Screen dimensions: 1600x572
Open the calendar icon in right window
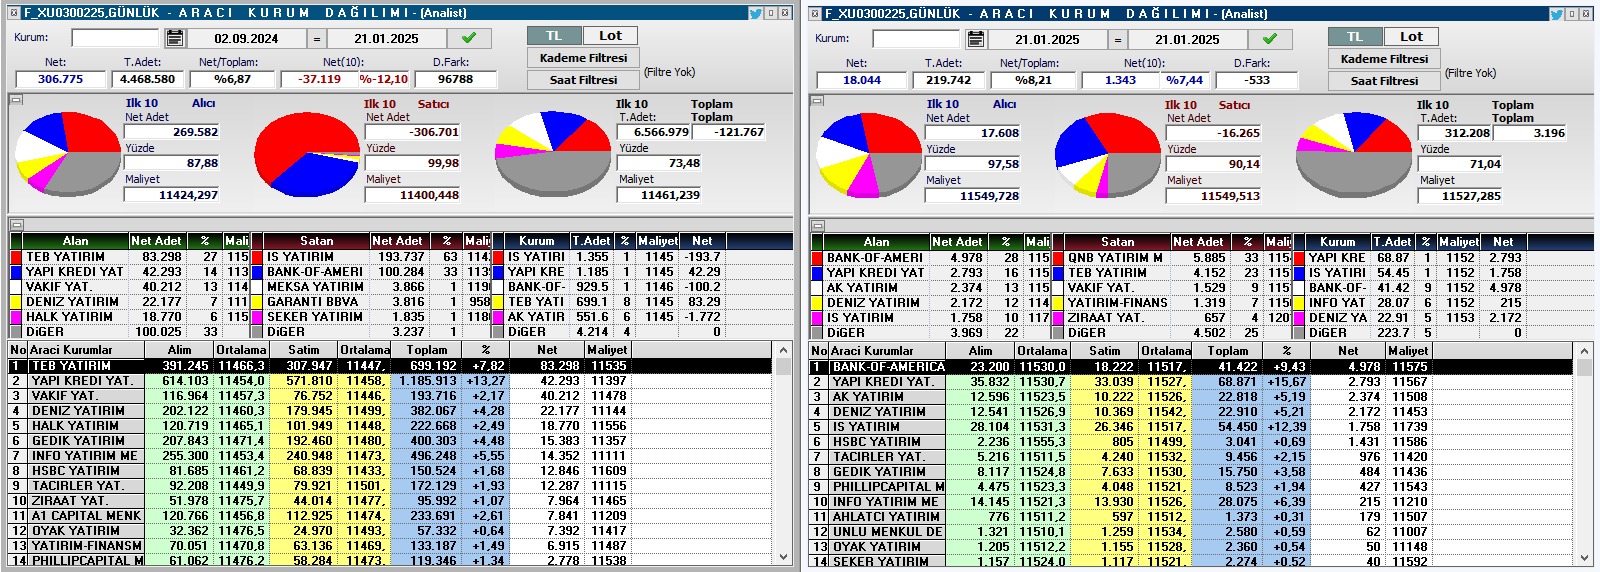pyautogui.click(x=976, y=39)
